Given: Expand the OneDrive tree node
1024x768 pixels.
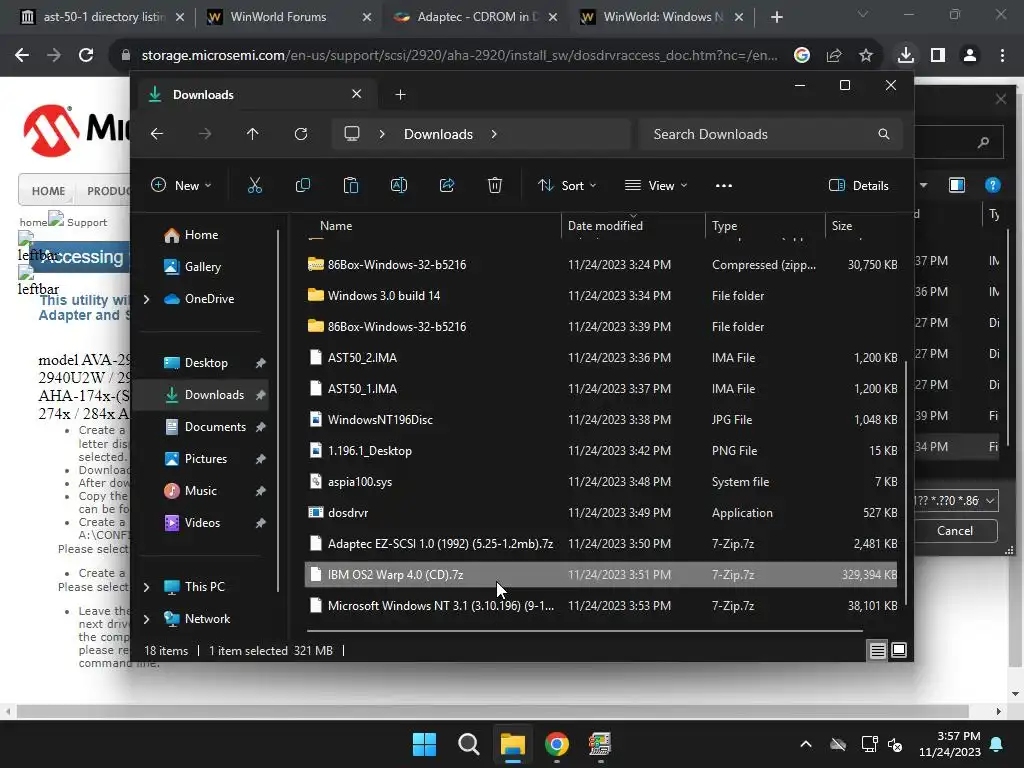Looking at the screenshot, I should [146, 299].
